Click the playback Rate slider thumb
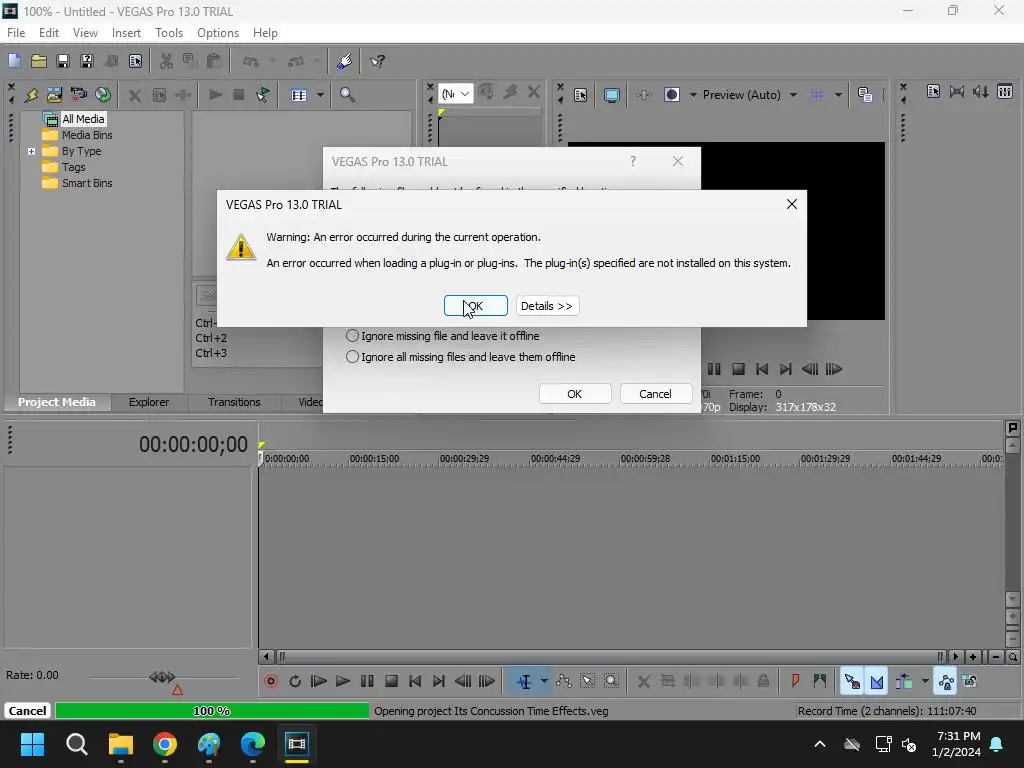The height and width of the screenshot is (768, 1024). point(162,677)
